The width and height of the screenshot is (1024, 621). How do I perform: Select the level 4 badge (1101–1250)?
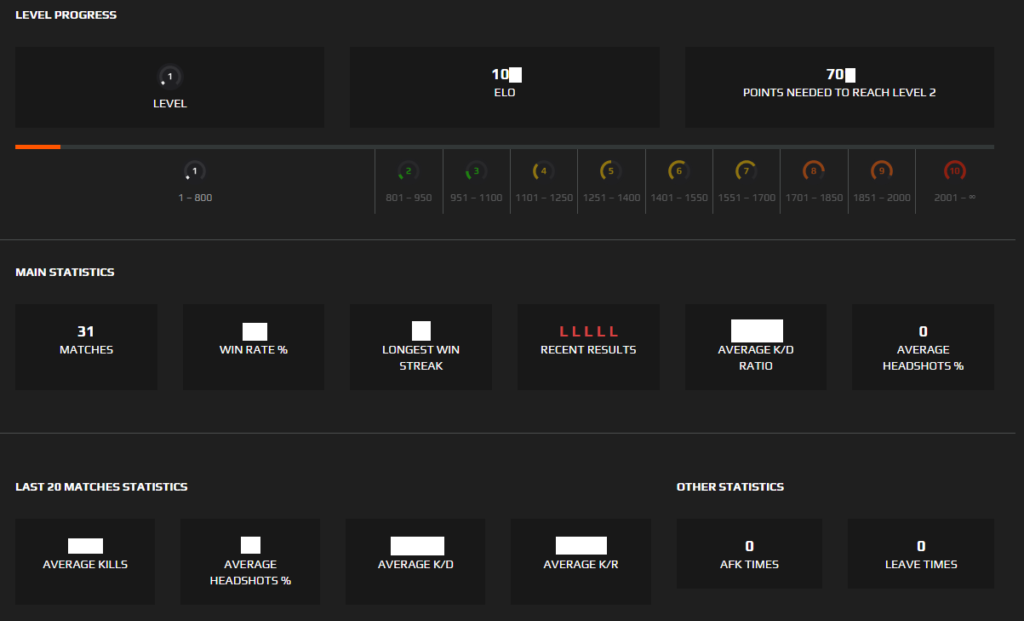pos(543,170)
